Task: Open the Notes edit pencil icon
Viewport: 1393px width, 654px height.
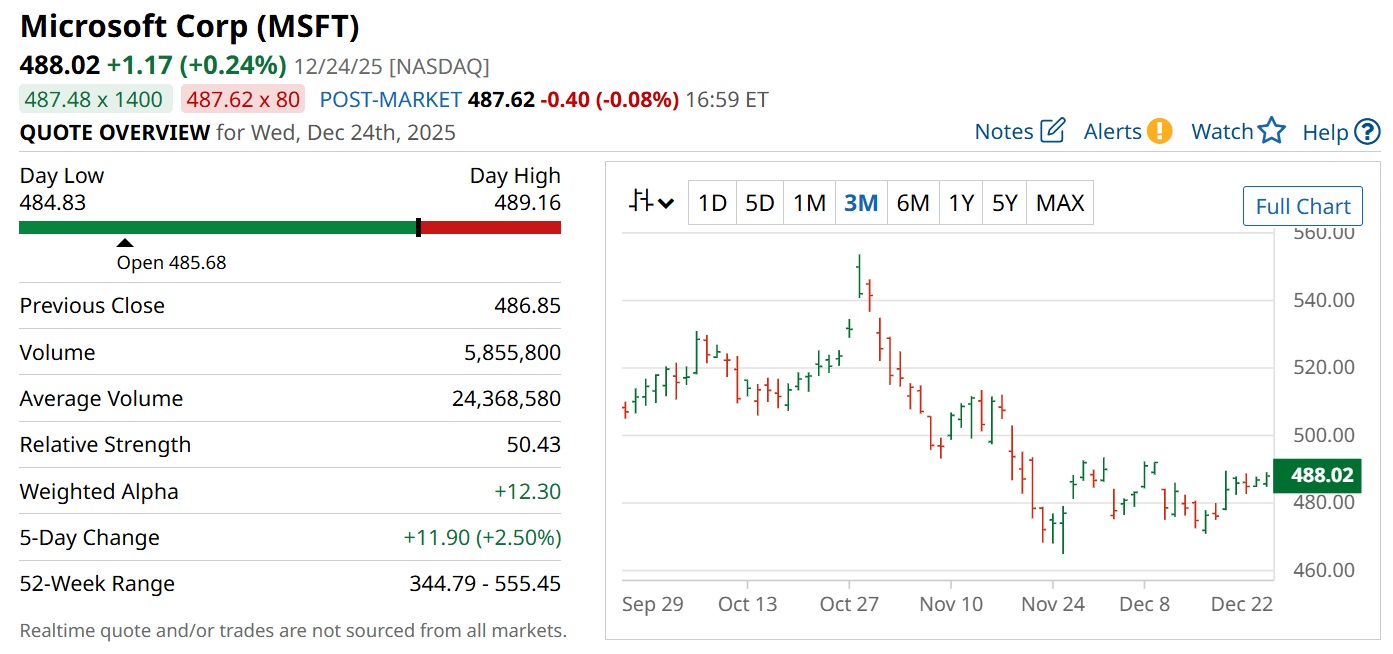Action: click(x=1053, y=130)
